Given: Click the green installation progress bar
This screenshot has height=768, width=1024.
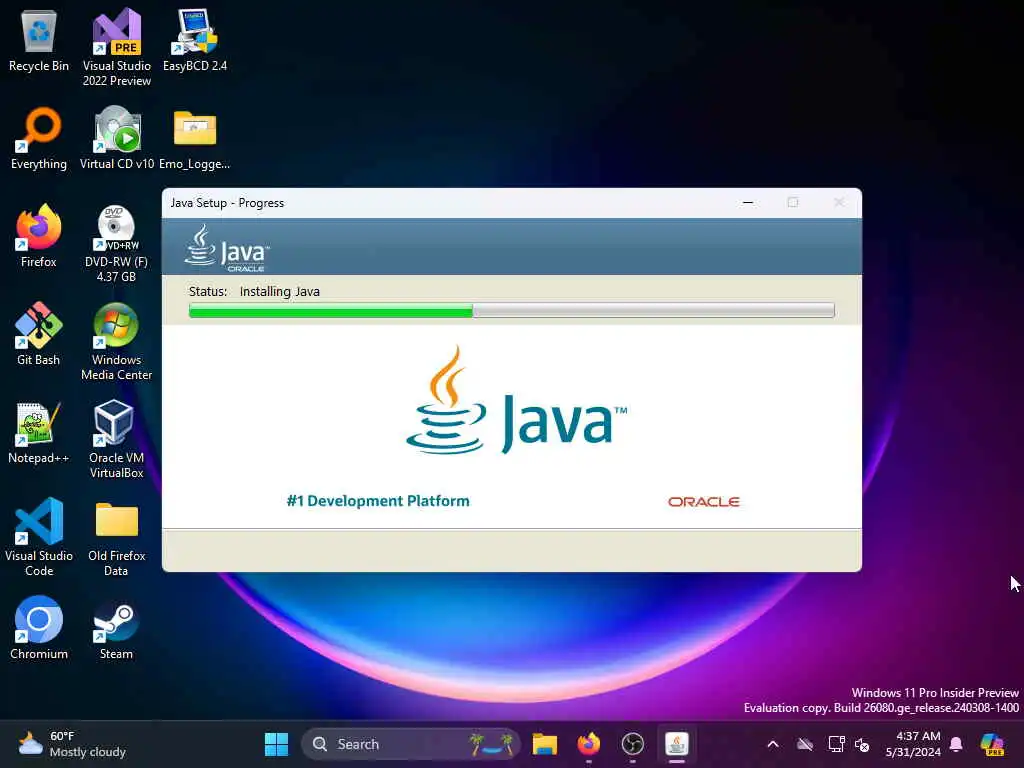Looking at the screenshot, I should pos(511,310).
